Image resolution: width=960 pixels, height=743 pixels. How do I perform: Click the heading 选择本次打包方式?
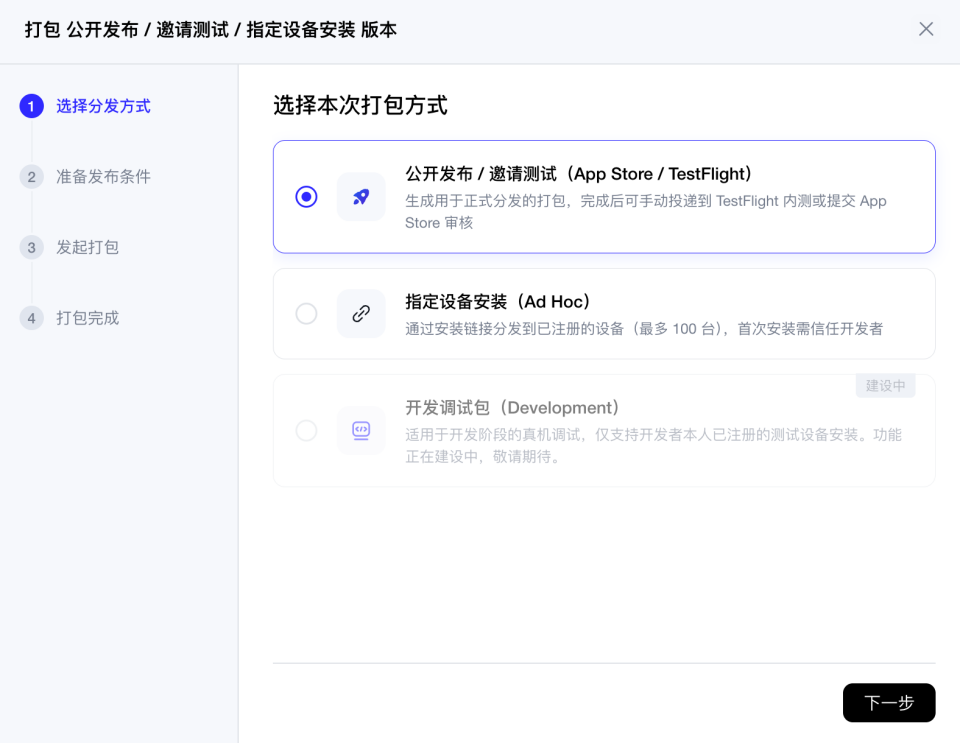tap(360, 105)
